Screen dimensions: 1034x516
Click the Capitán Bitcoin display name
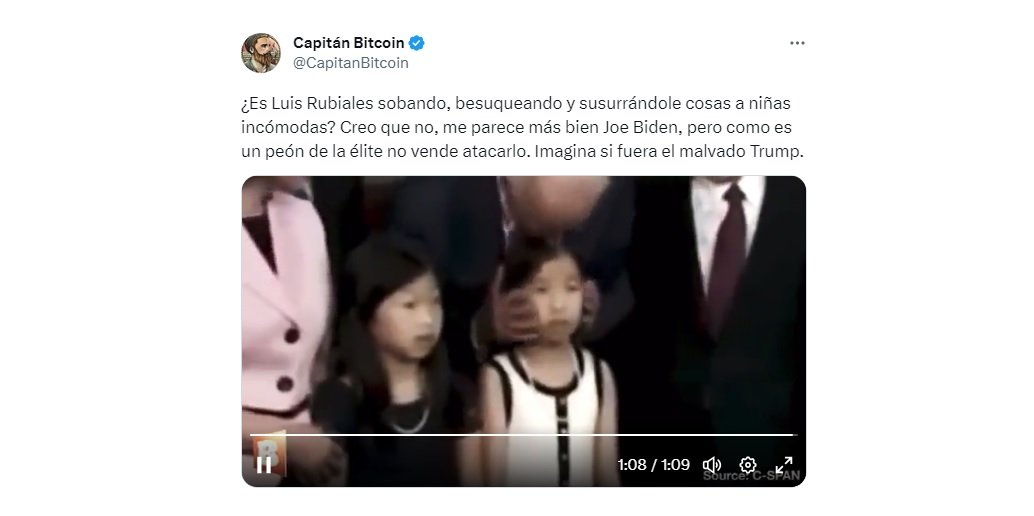click(x=349, y=43)
